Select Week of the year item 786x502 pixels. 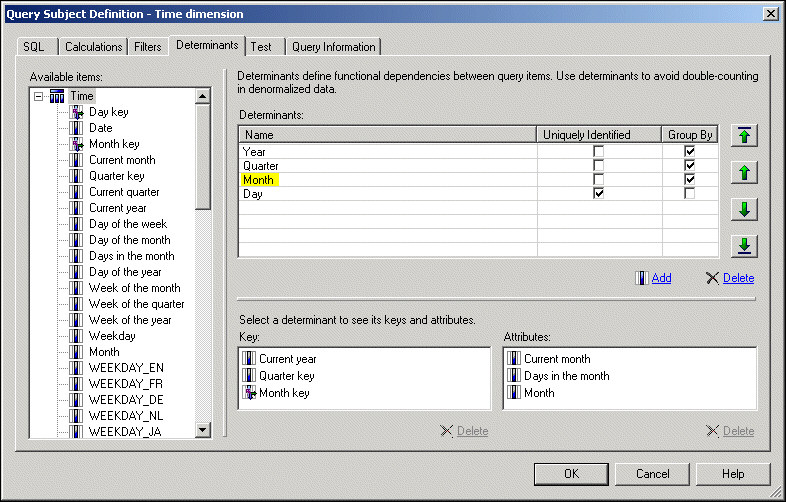[x=130, y=320]
